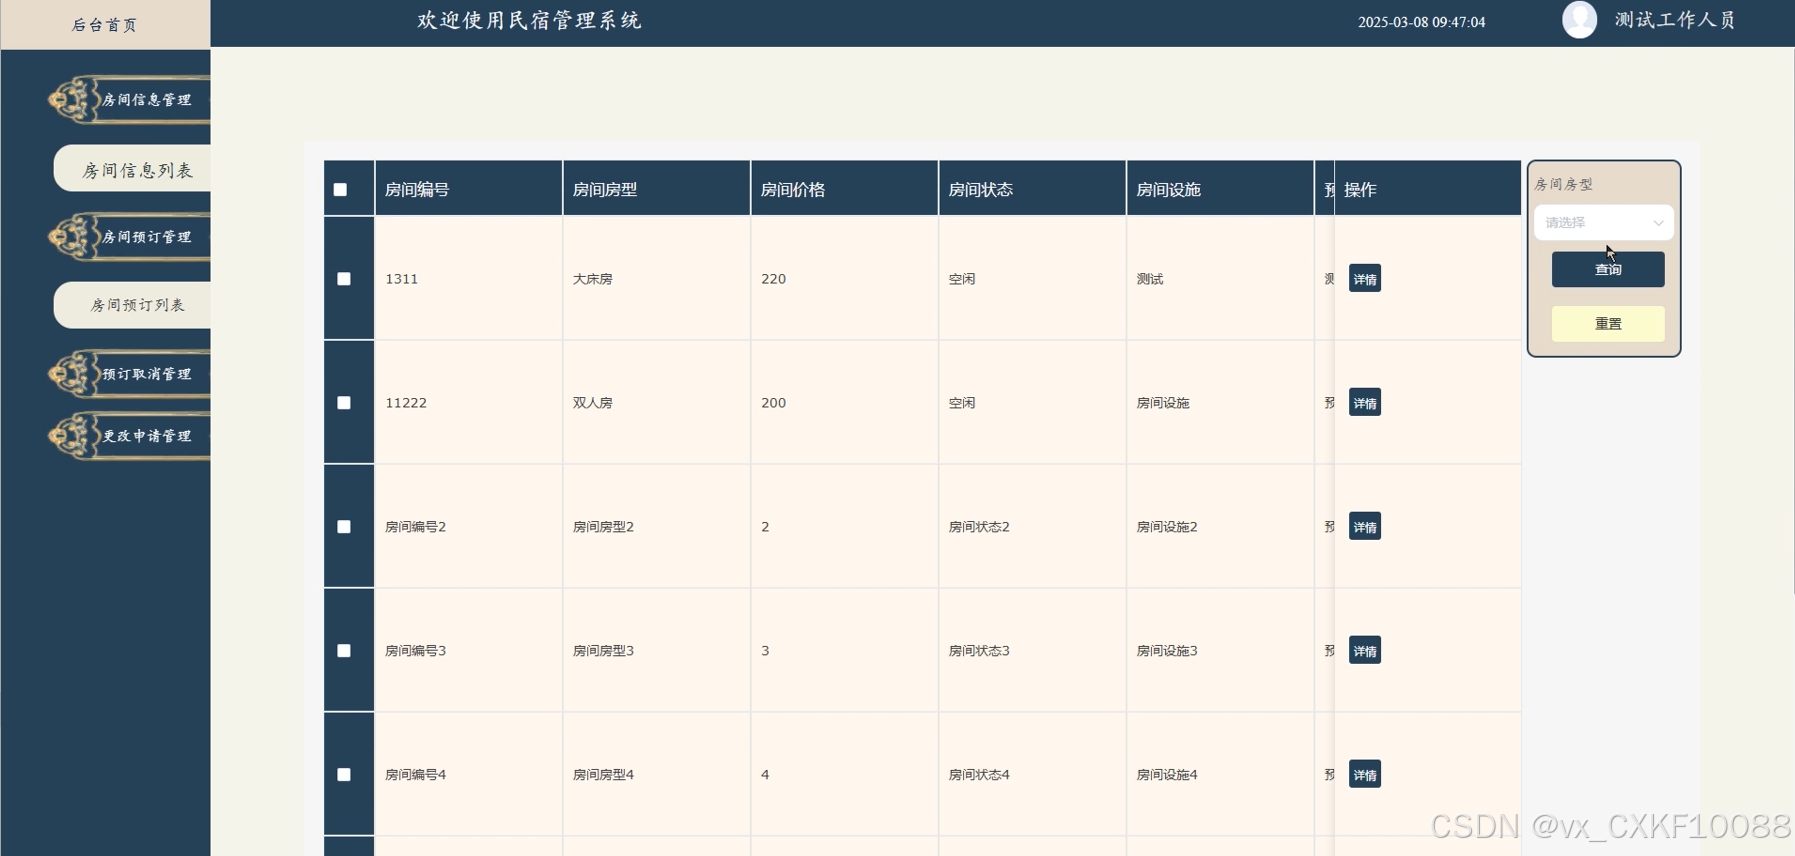Open 详情 for 房间编号4

pos(1365,775)
